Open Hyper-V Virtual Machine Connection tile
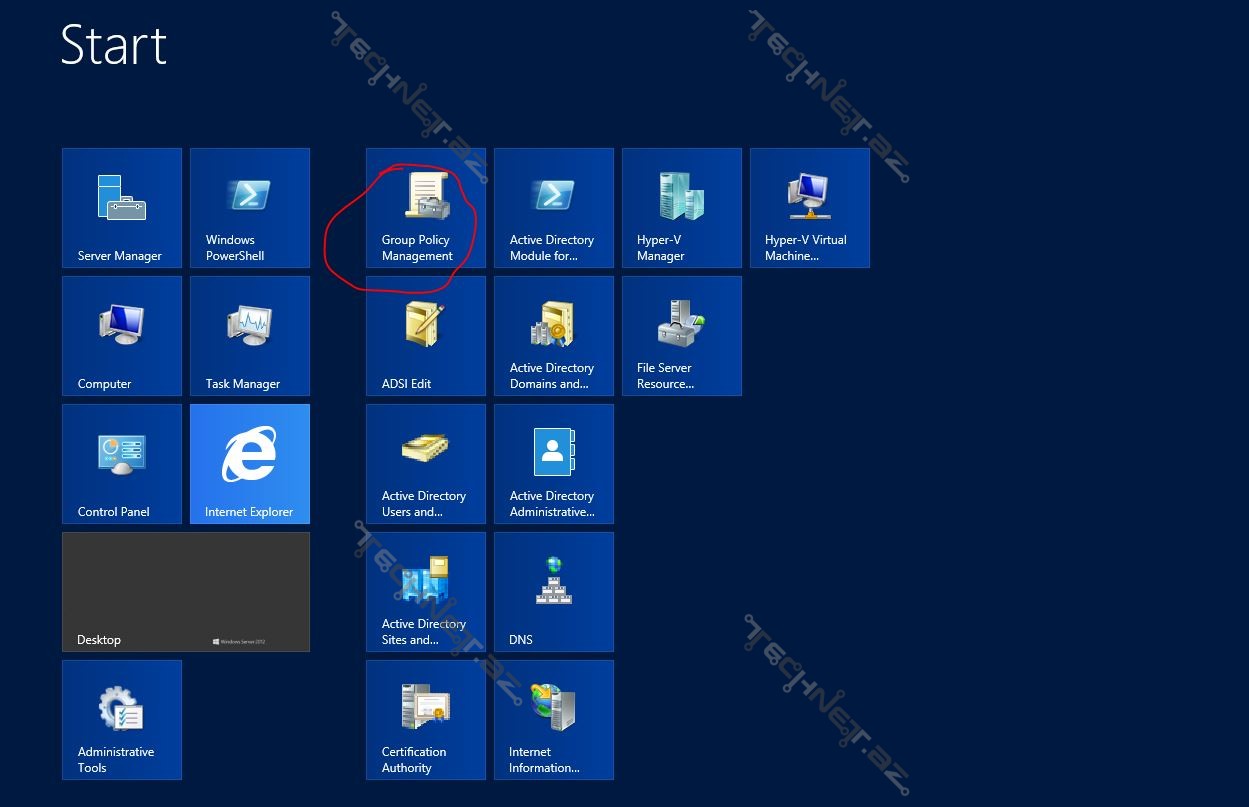This screenshot has height=807, width=1249. (810, 208)
